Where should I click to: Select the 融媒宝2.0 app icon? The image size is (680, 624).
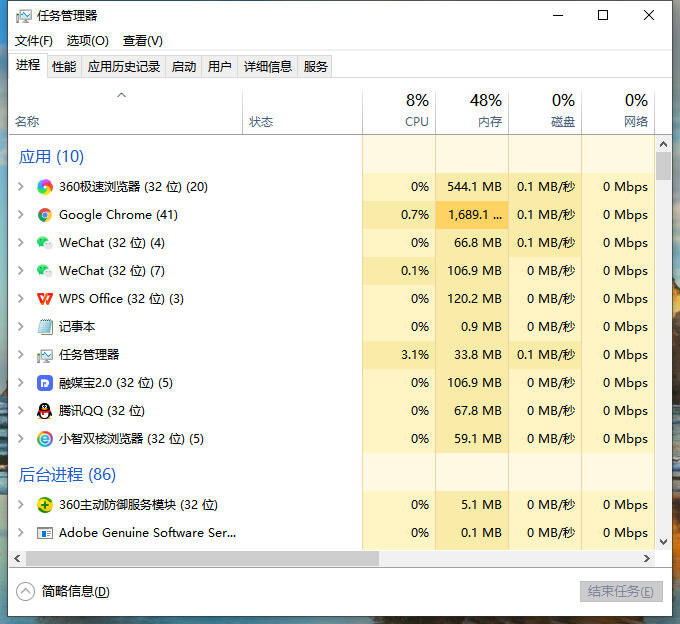(x=45, y=383)
